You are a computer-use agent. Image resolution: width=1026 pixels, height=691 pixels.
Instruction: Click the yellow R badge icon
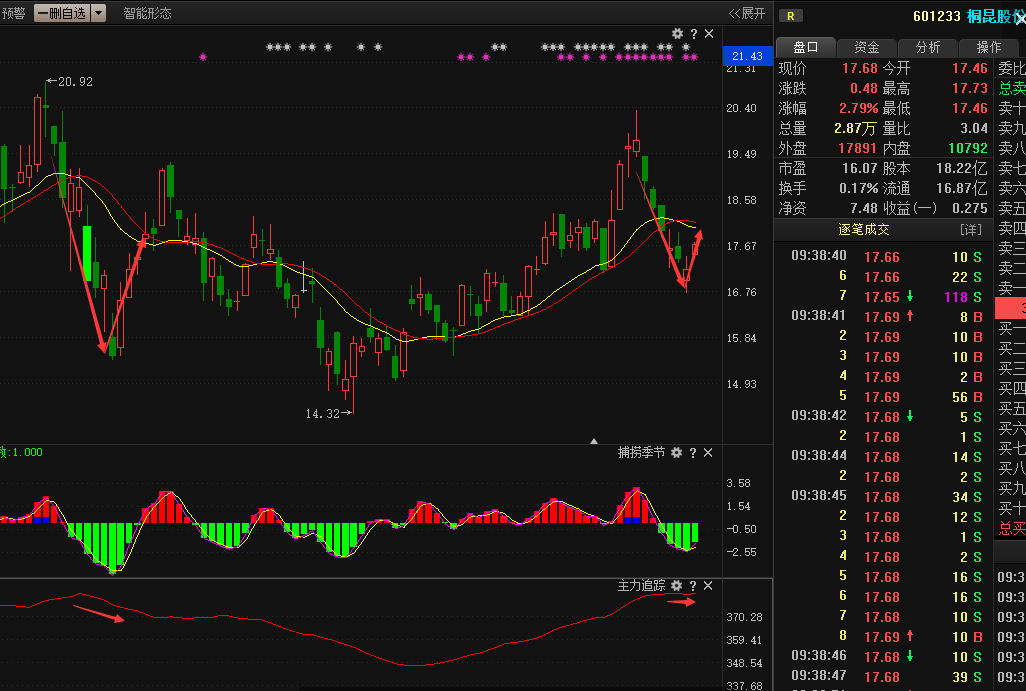click(791, 15)
